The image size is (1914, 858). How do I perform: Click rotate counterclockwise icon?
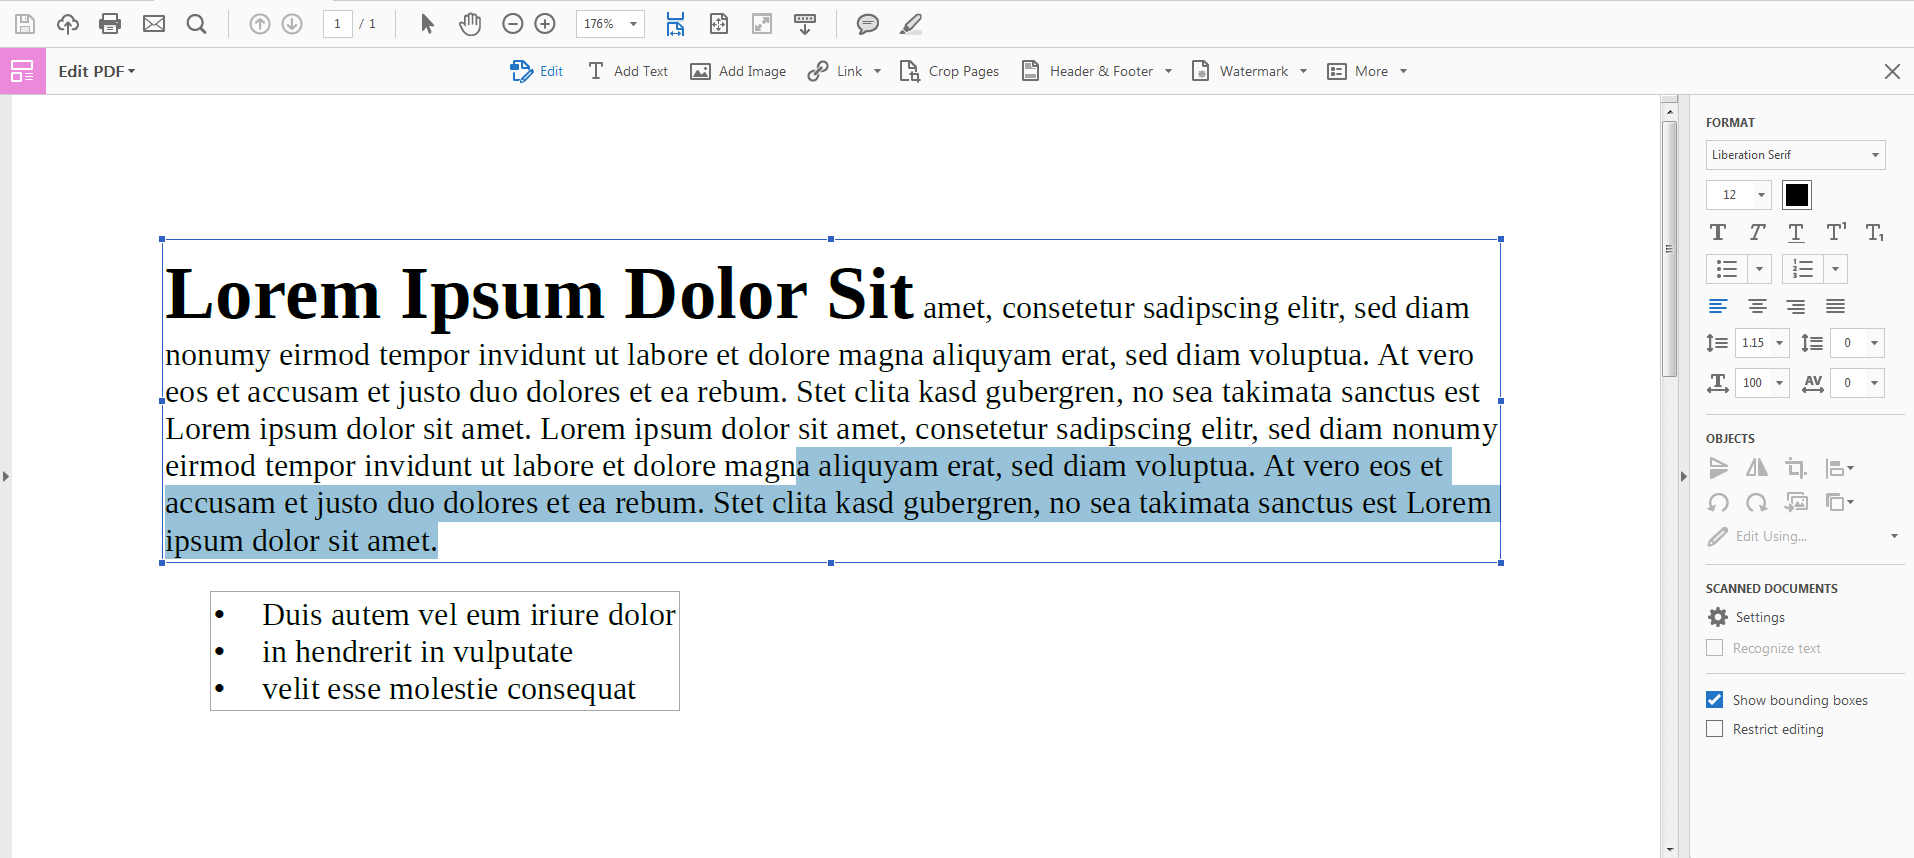point(1718,502)
